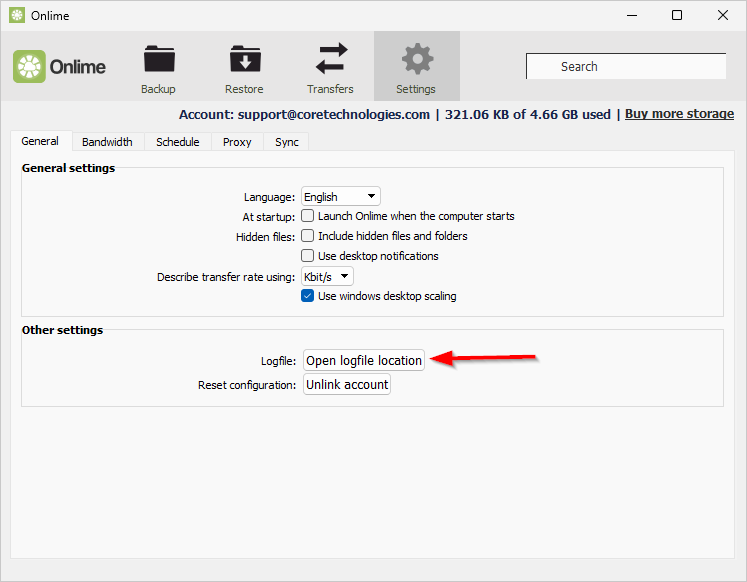Maximize the Onlime window
This screenshot has width=747, height=582.
[x=676, y=15]
